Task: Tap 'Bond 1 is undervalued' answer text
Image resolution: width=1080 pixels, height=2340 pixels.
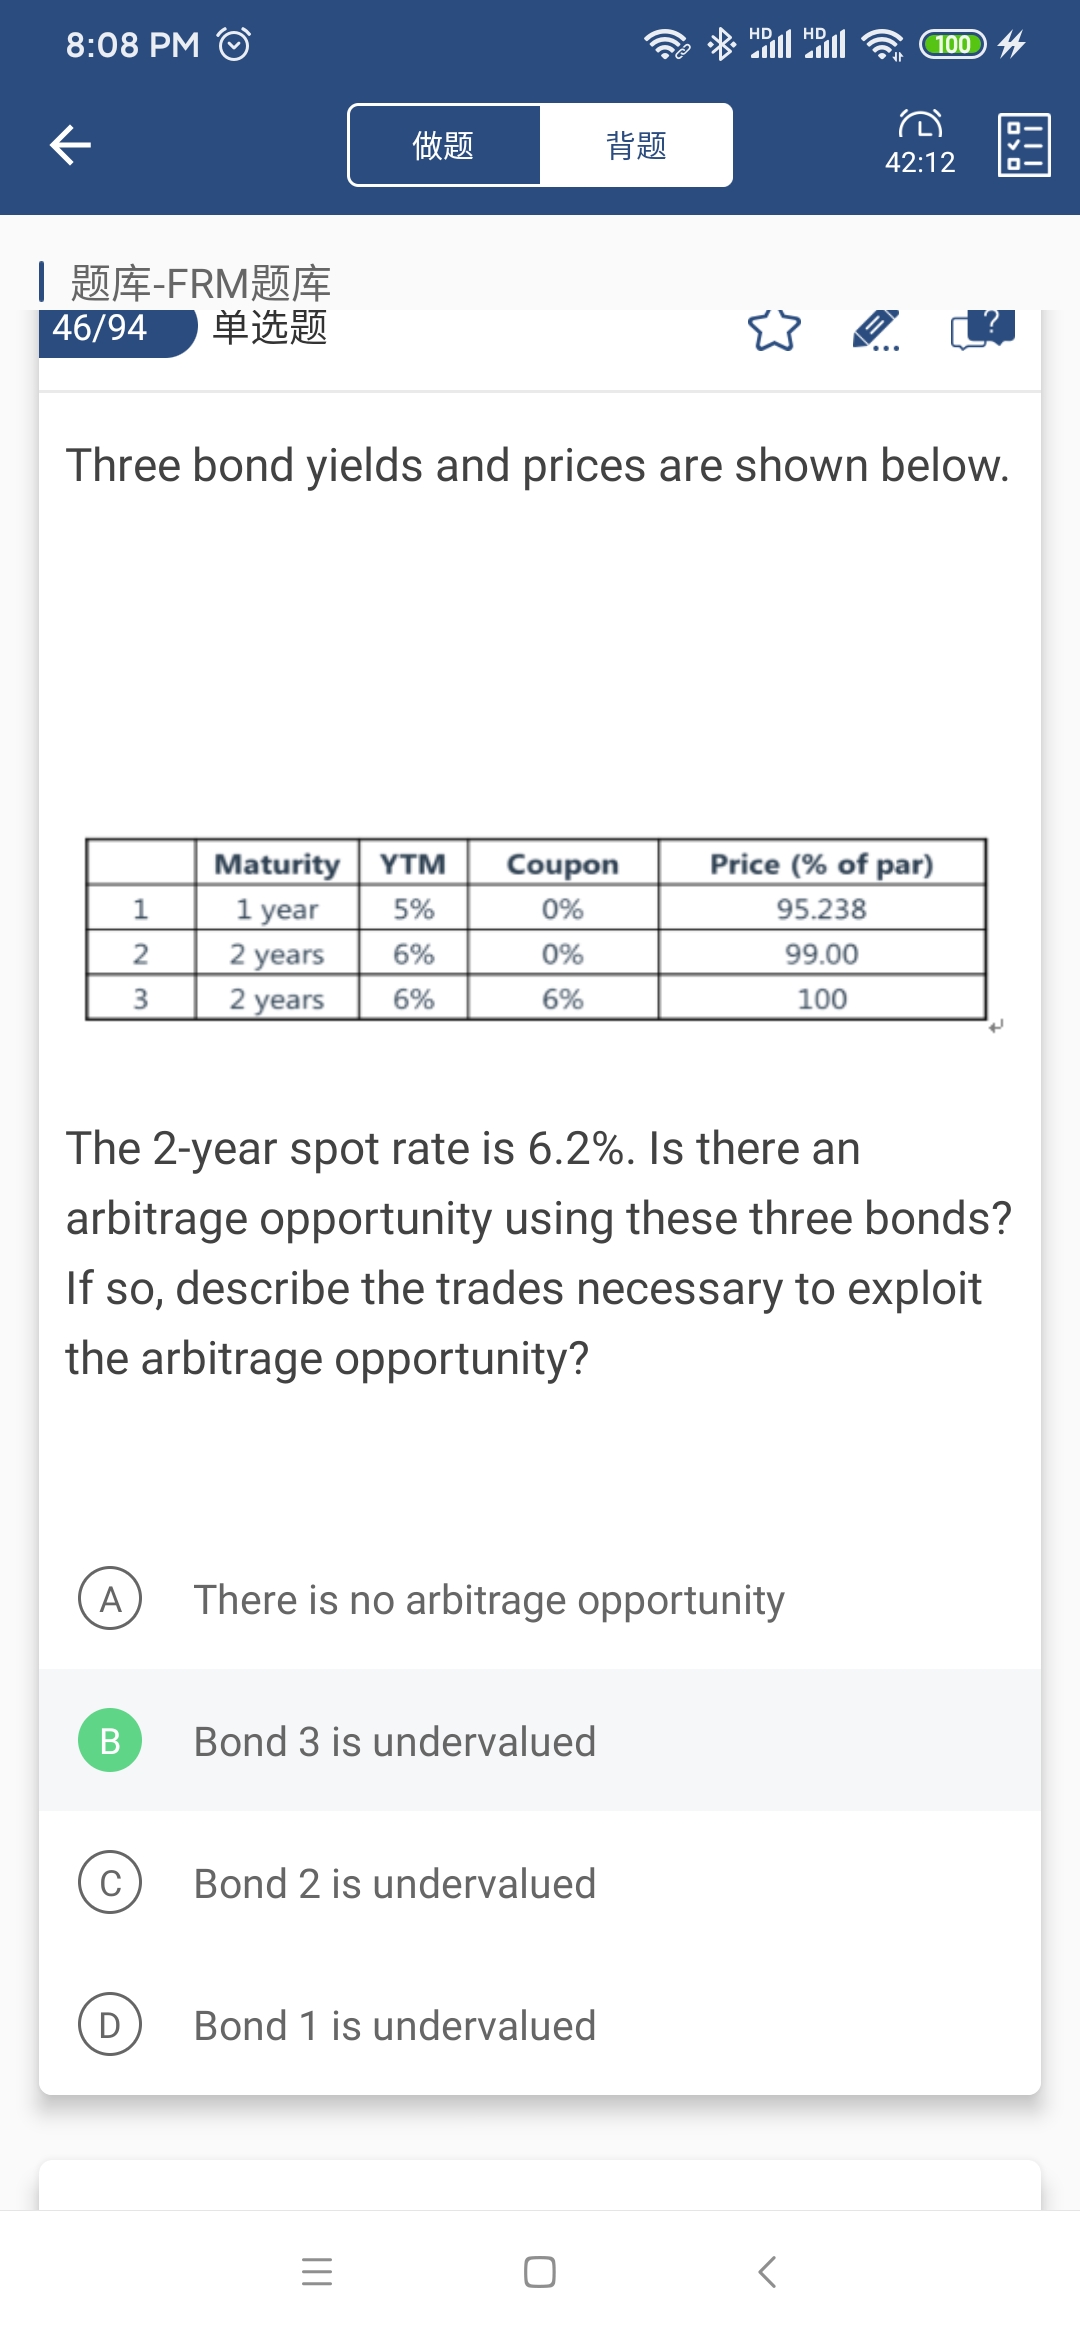Action: 395,2026
